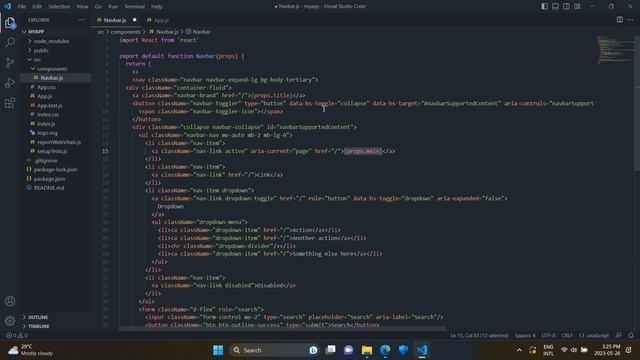Open clock and date in taskbar
The height and width of the screenshot is (360, 640).
[607, 350]
